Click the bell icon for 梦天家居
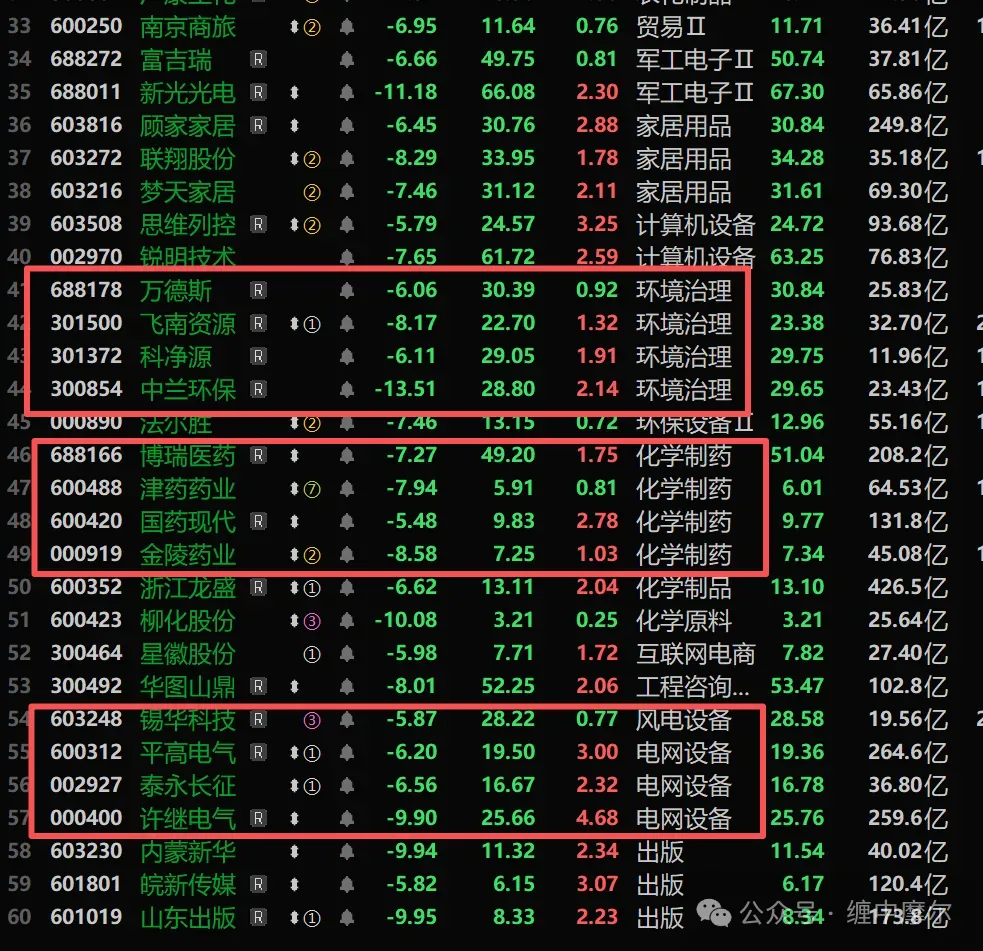The image size is (983, 951). click(x=347, y=191)
